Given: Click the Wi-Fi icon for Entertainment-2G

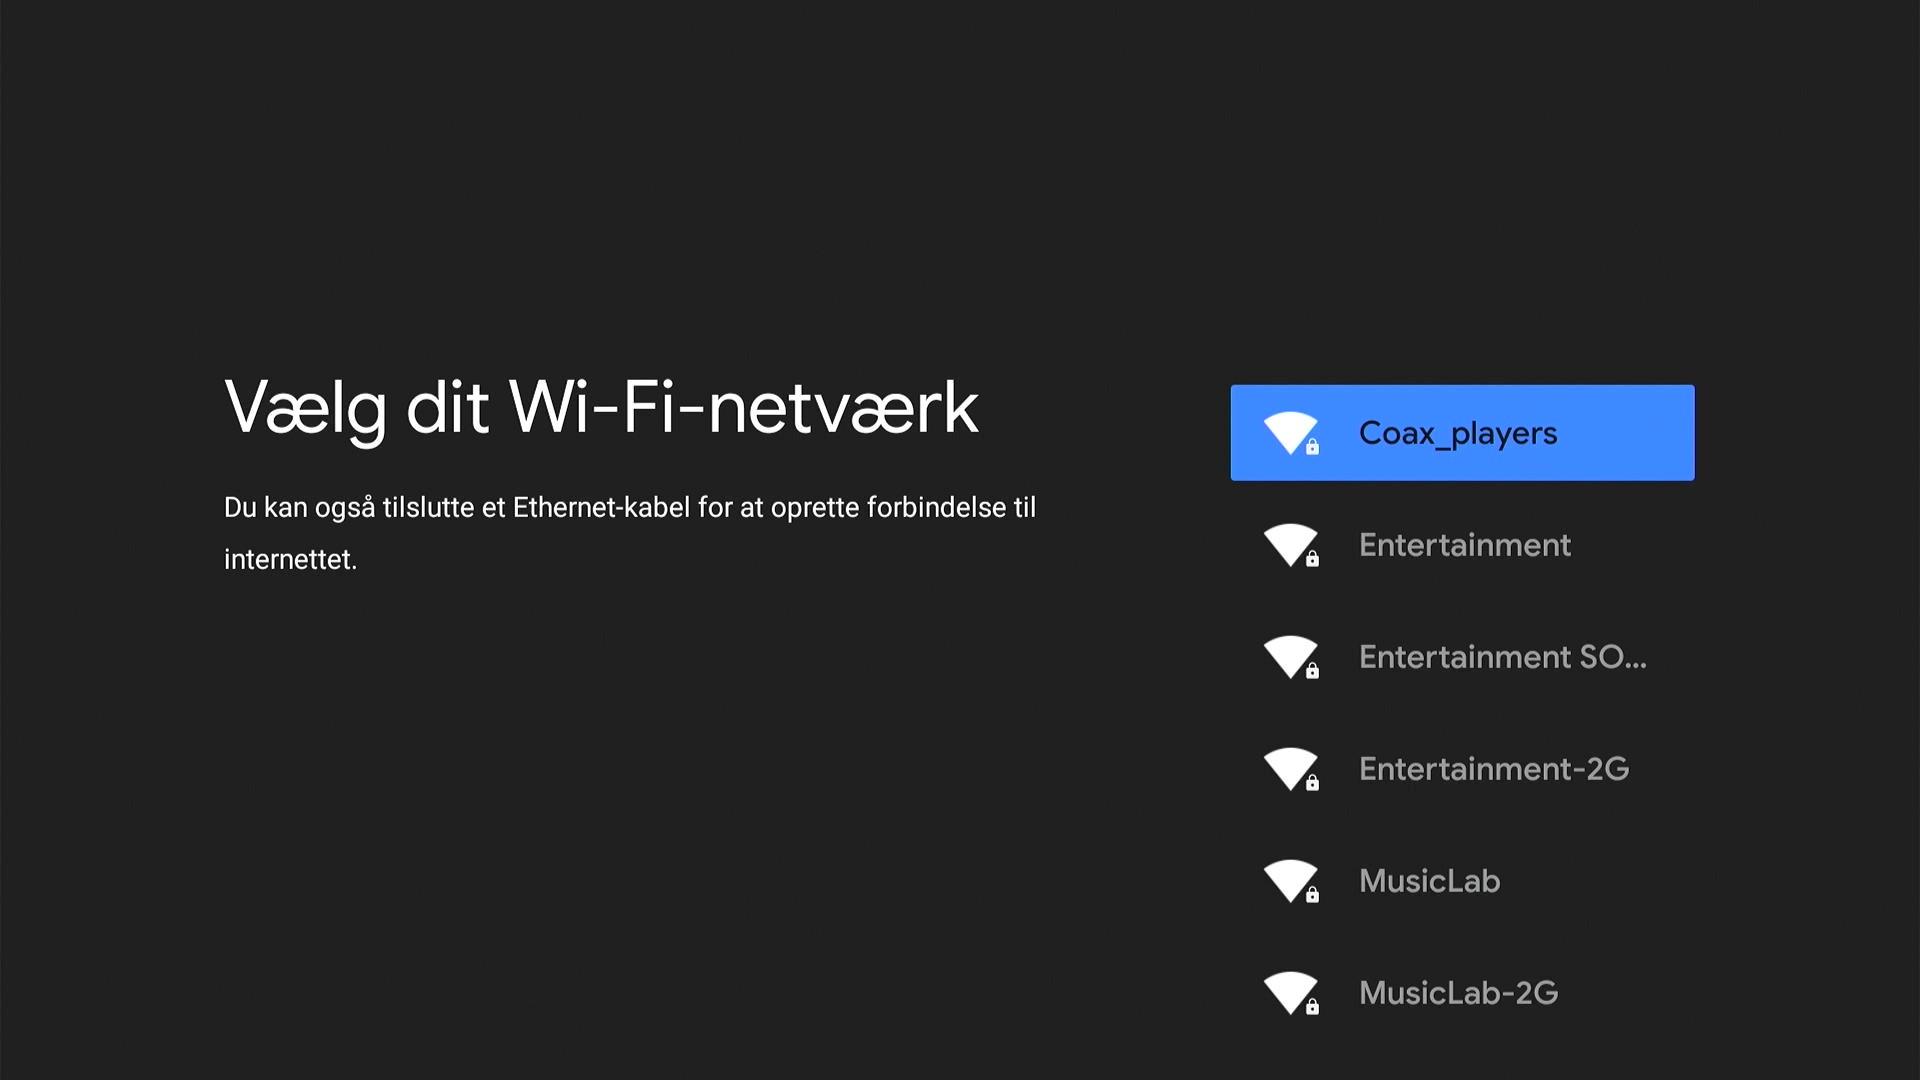Looking at the screenshot, I should (x=1289, y=768).
